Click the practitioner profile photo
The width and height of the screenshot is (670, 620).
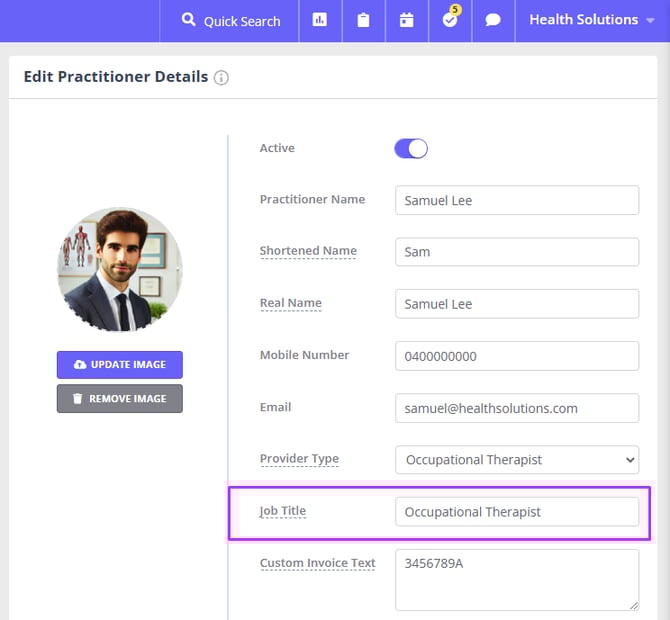coord(120,270)
